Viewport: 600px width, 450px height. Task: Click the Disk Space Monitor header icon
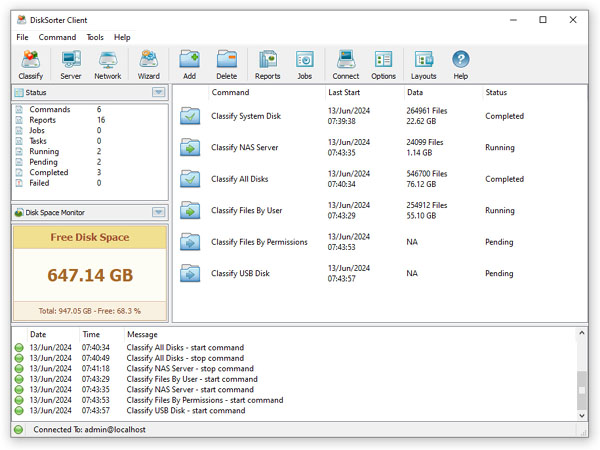tap(19, 212)
